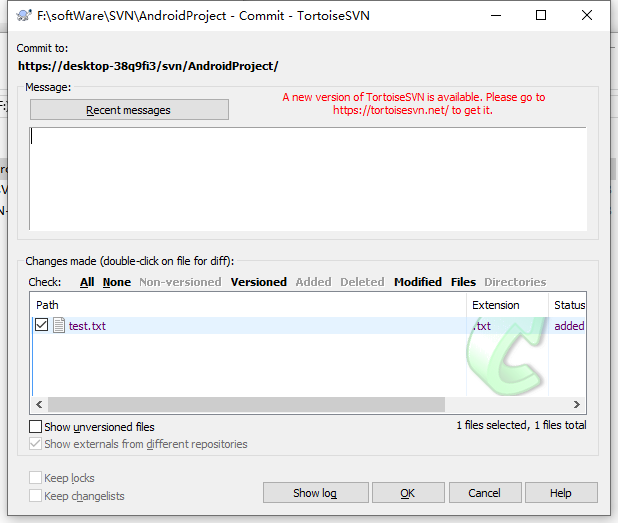This screenshot has width=618, height=523.
Task: Click inside the commit message text box
Action: 308,179
